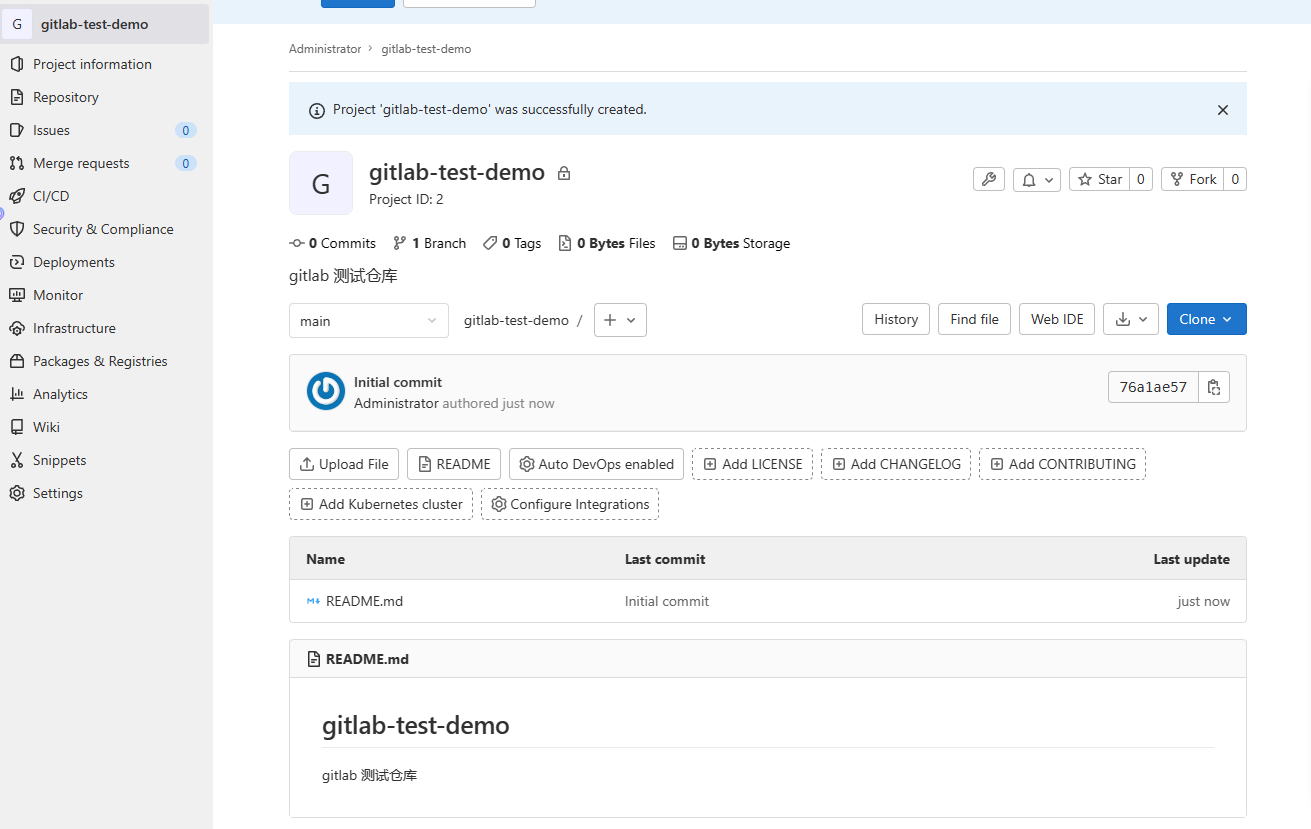Open the Clone dropdown button
This screenshot has height=829, width=1311.
pyautogui.click(x=1207, y=319)
